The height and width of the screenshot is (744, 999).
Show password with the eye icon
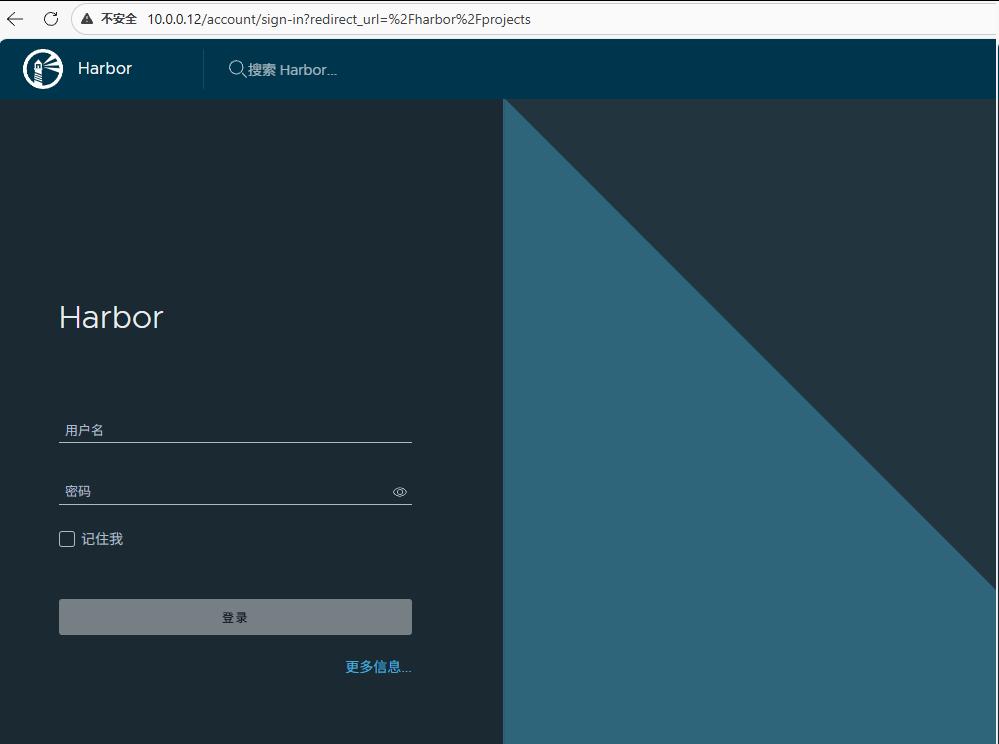point(399,492)
